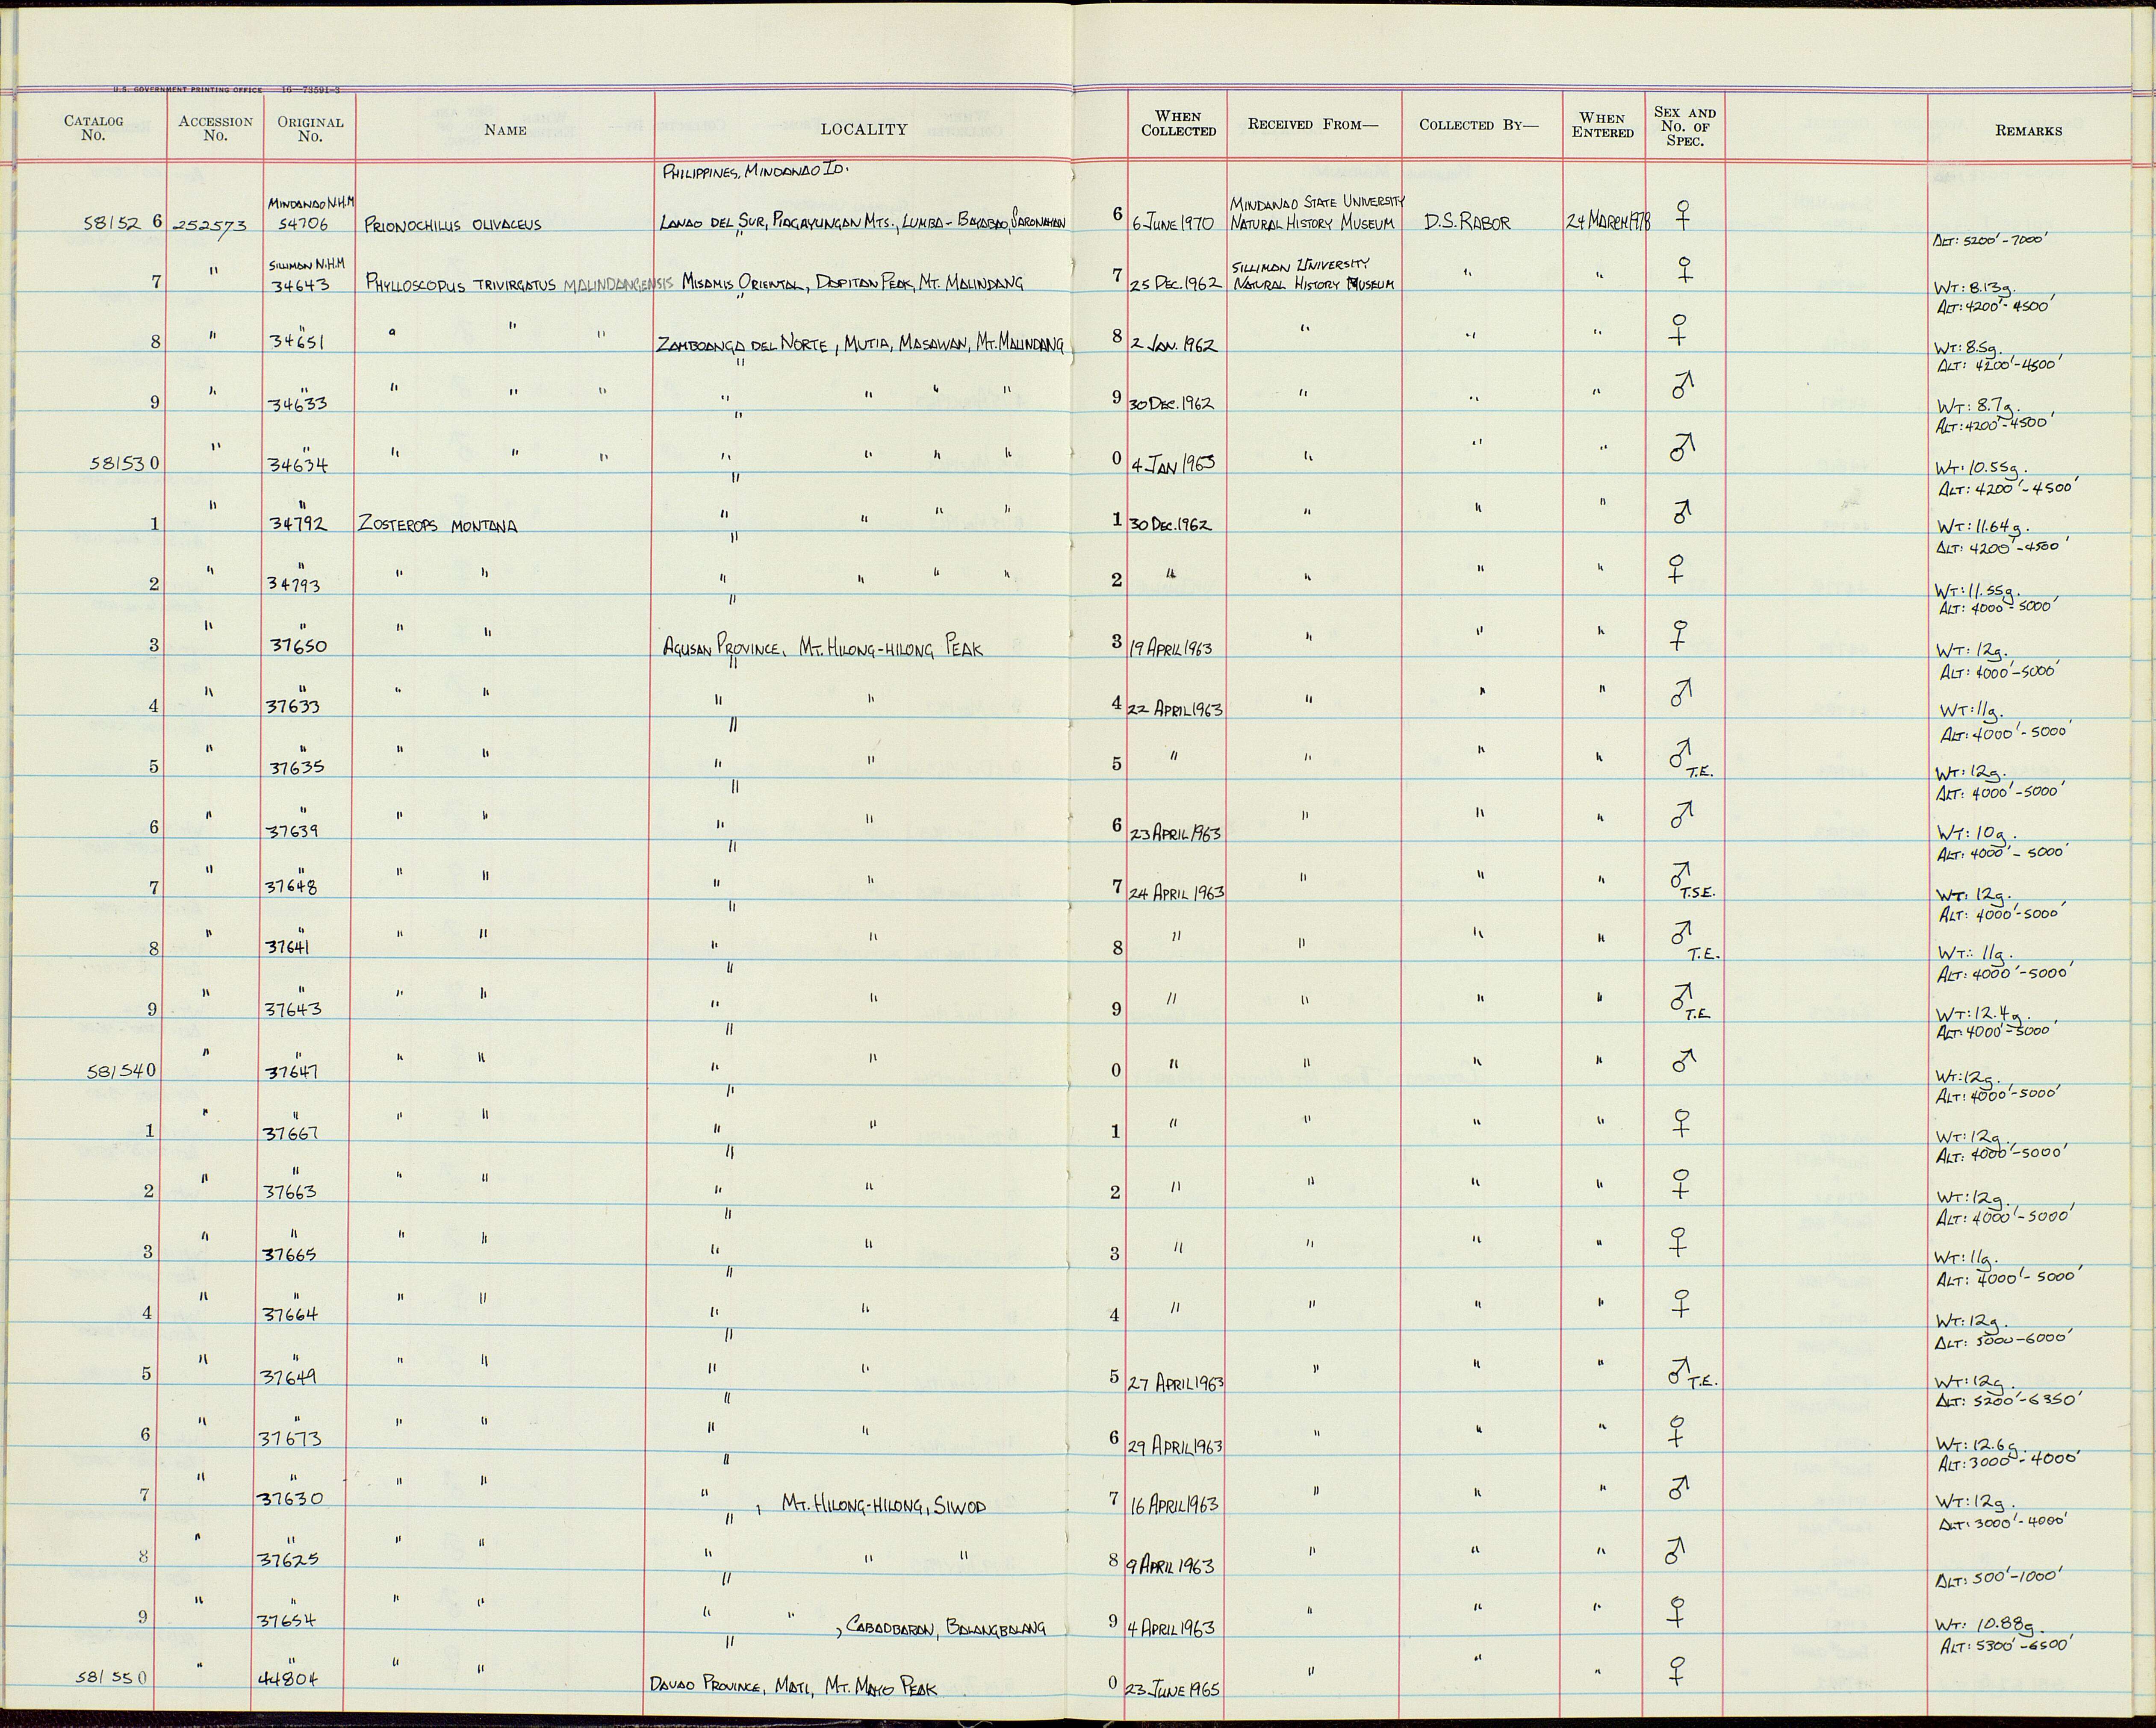2156x1728 pixels.
Task: Select species name "Prionochilus olivaceus"
Action: pyautogui.click(x=453, y=225)
